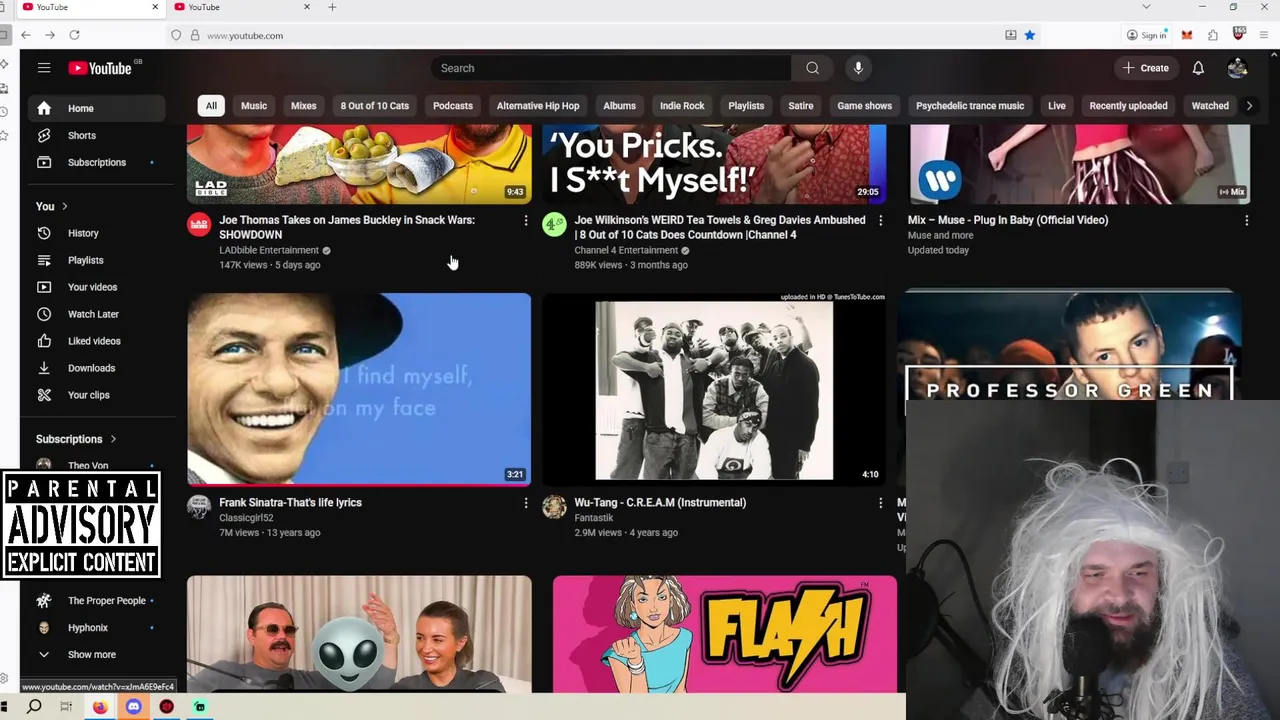
Task: Click the browser address bar URL
Action: pos(245,35)
